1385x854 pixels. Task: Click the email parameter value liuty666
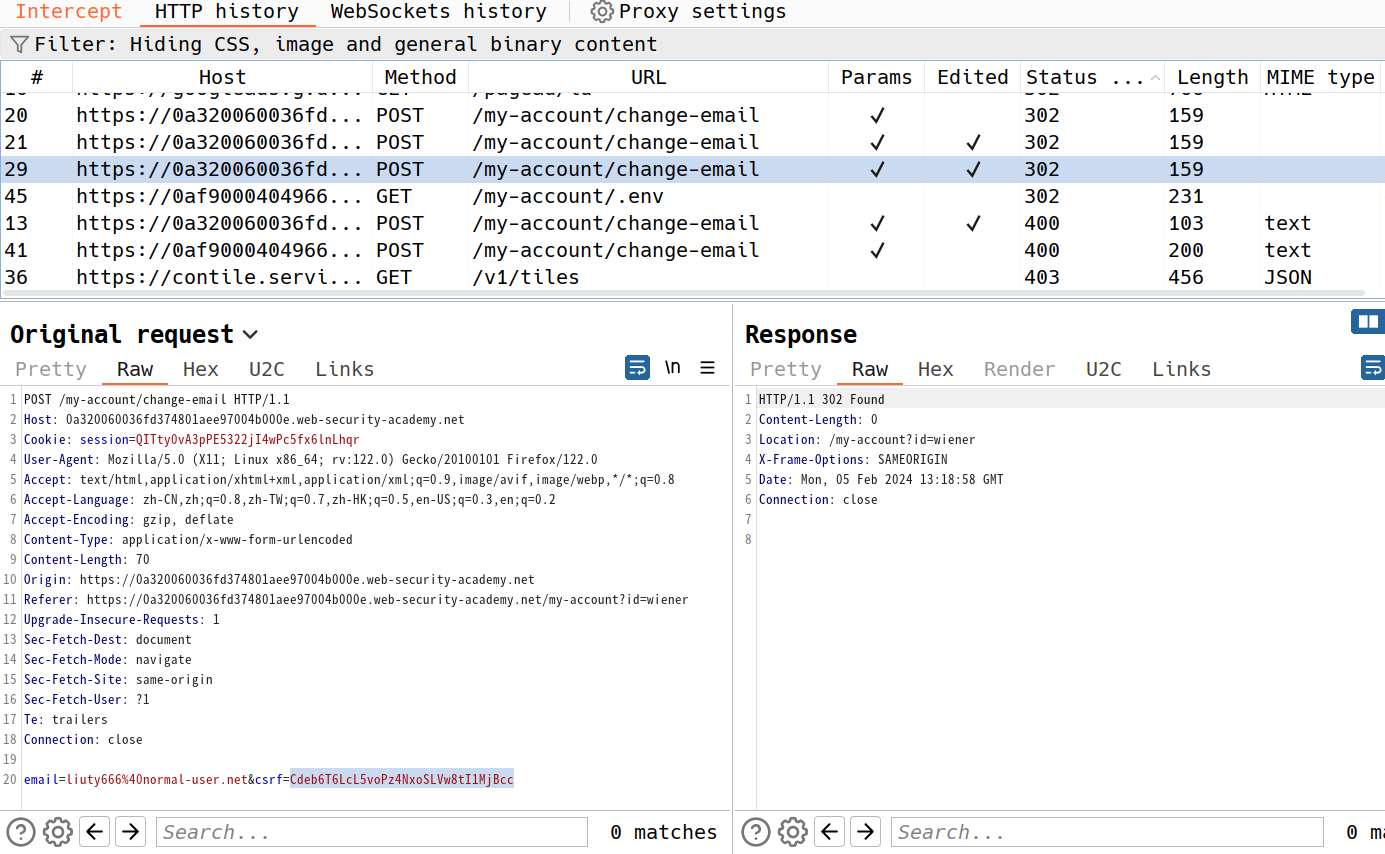point(157,779)
